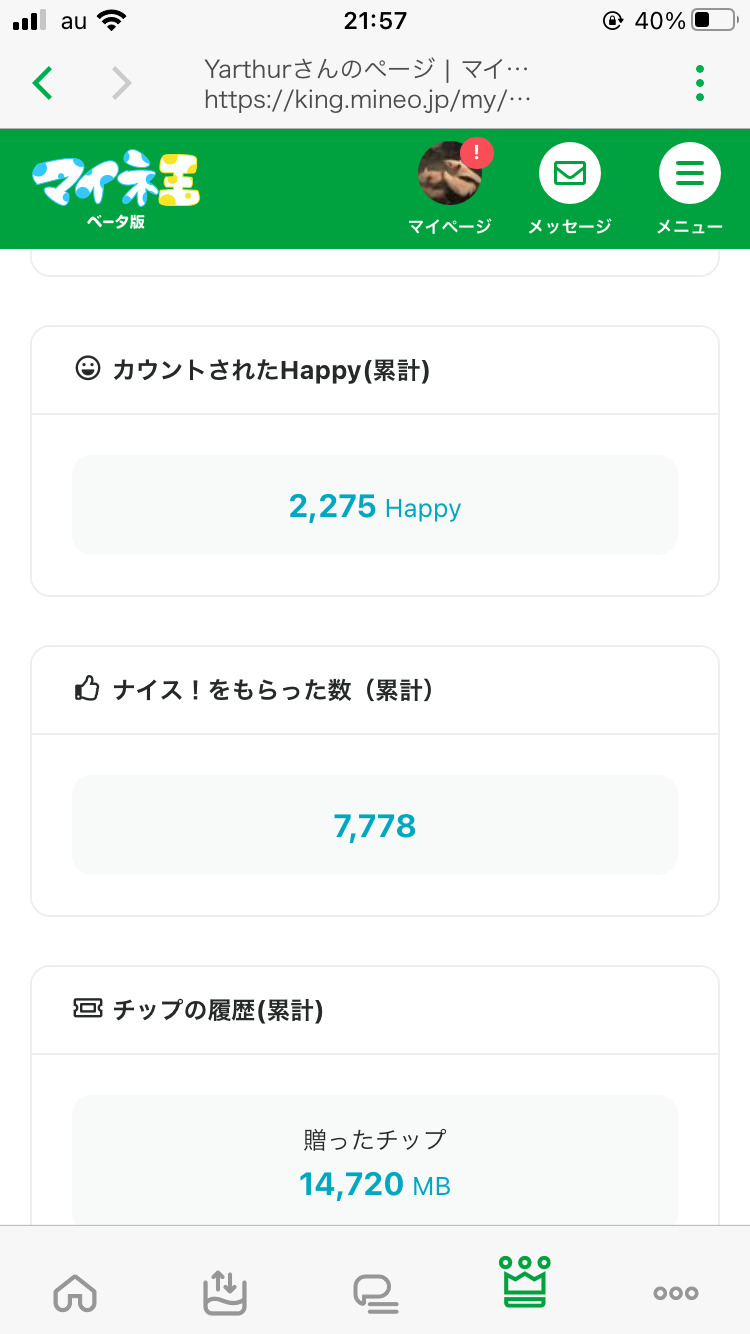750x1334 pixels.
Task: Expand the メニュー hamburger menu
Action: coord(689,174)
